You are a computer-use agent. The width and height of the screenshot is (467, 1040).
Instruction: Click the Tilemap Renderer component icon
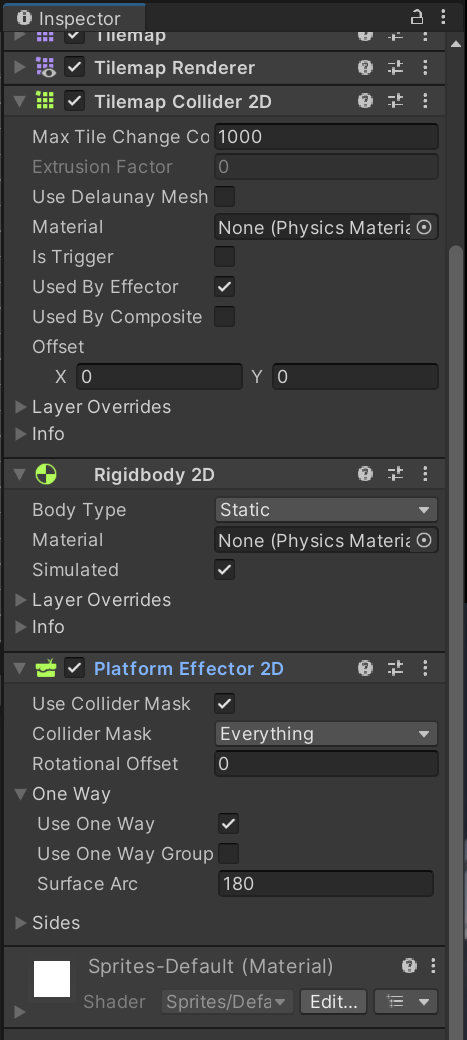click(45, 67)
